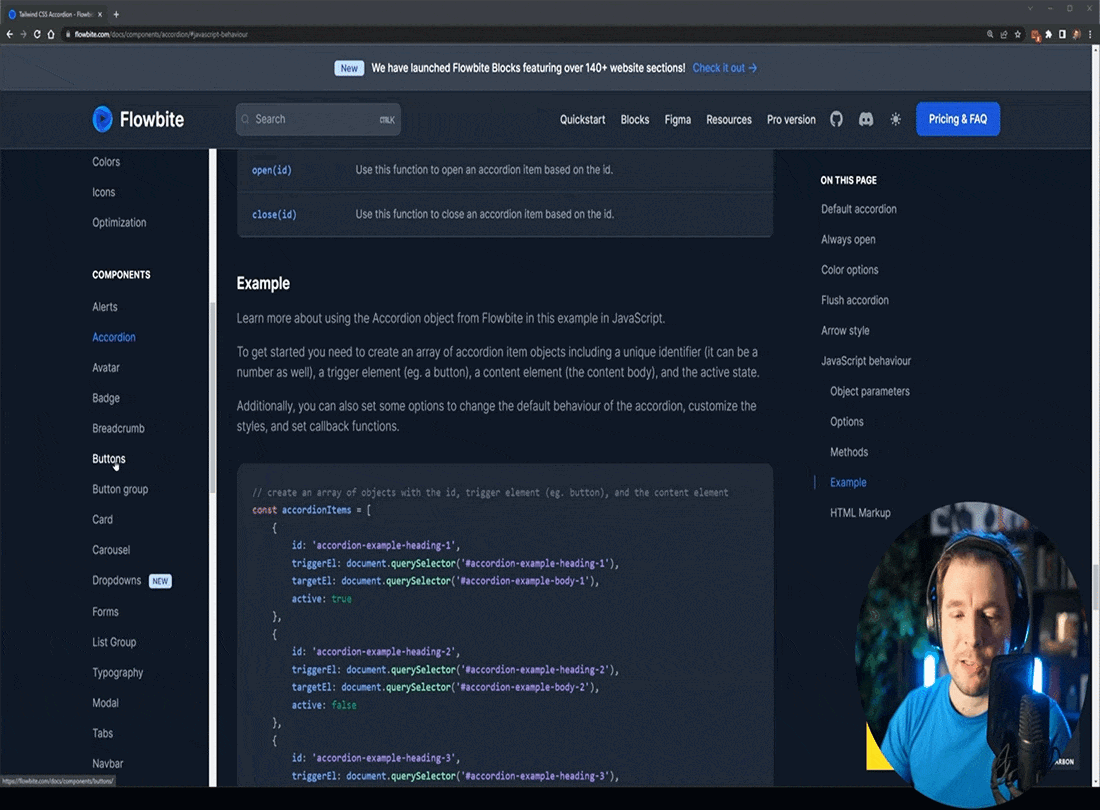Bookmark this page with the star icon
1100x810 pixels.
[x=1018, y=34]
